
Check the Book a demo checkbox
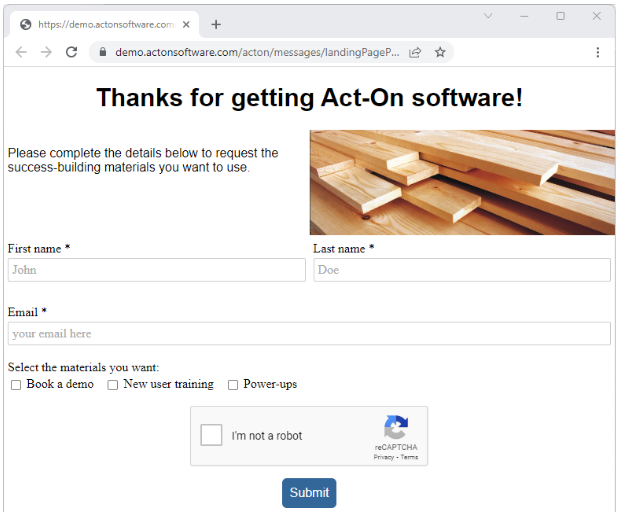(16, 385)
